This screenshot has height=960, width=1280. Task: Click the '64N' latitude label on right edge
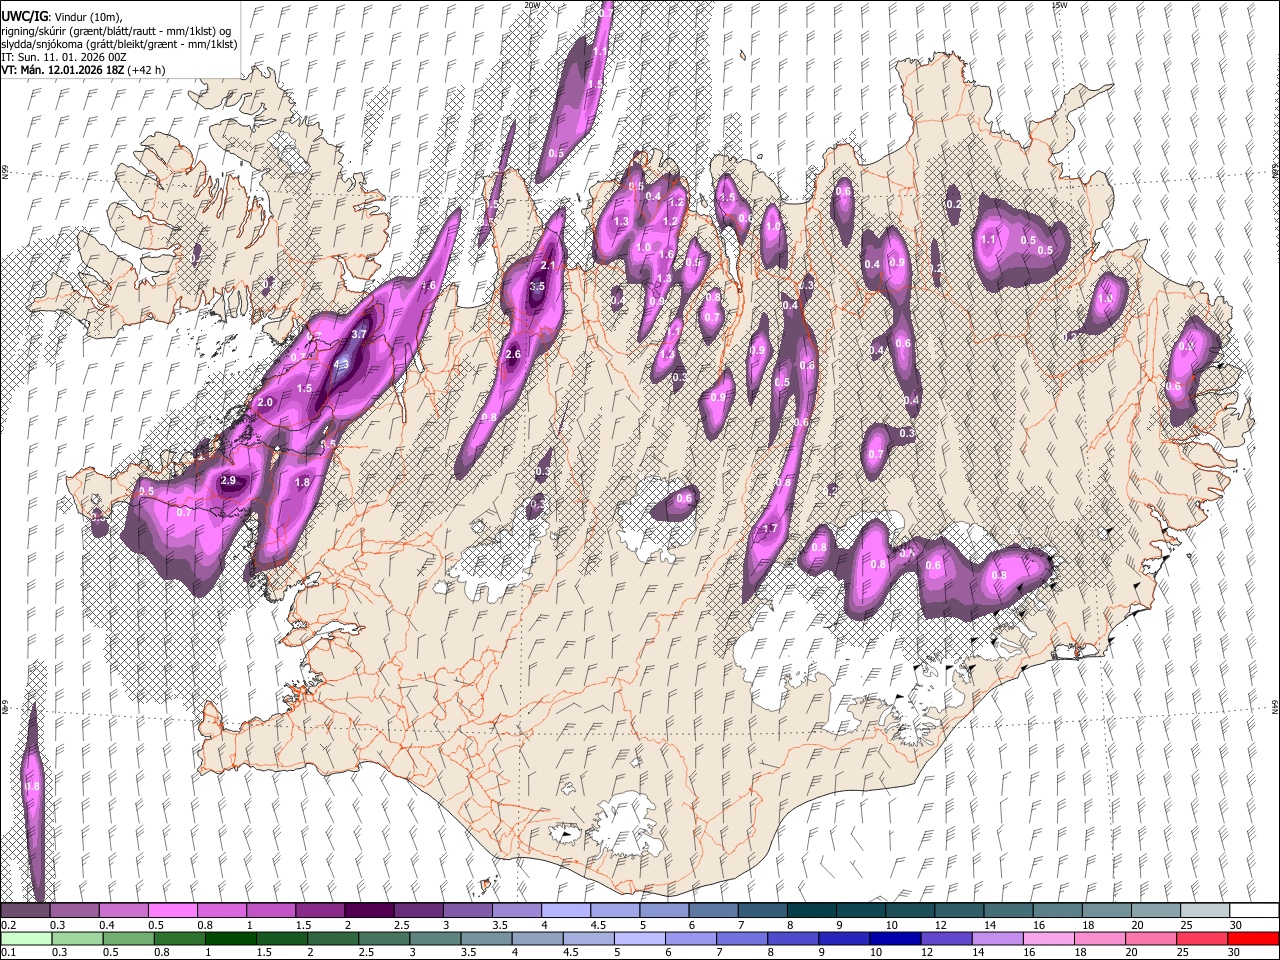point(1275,706)
